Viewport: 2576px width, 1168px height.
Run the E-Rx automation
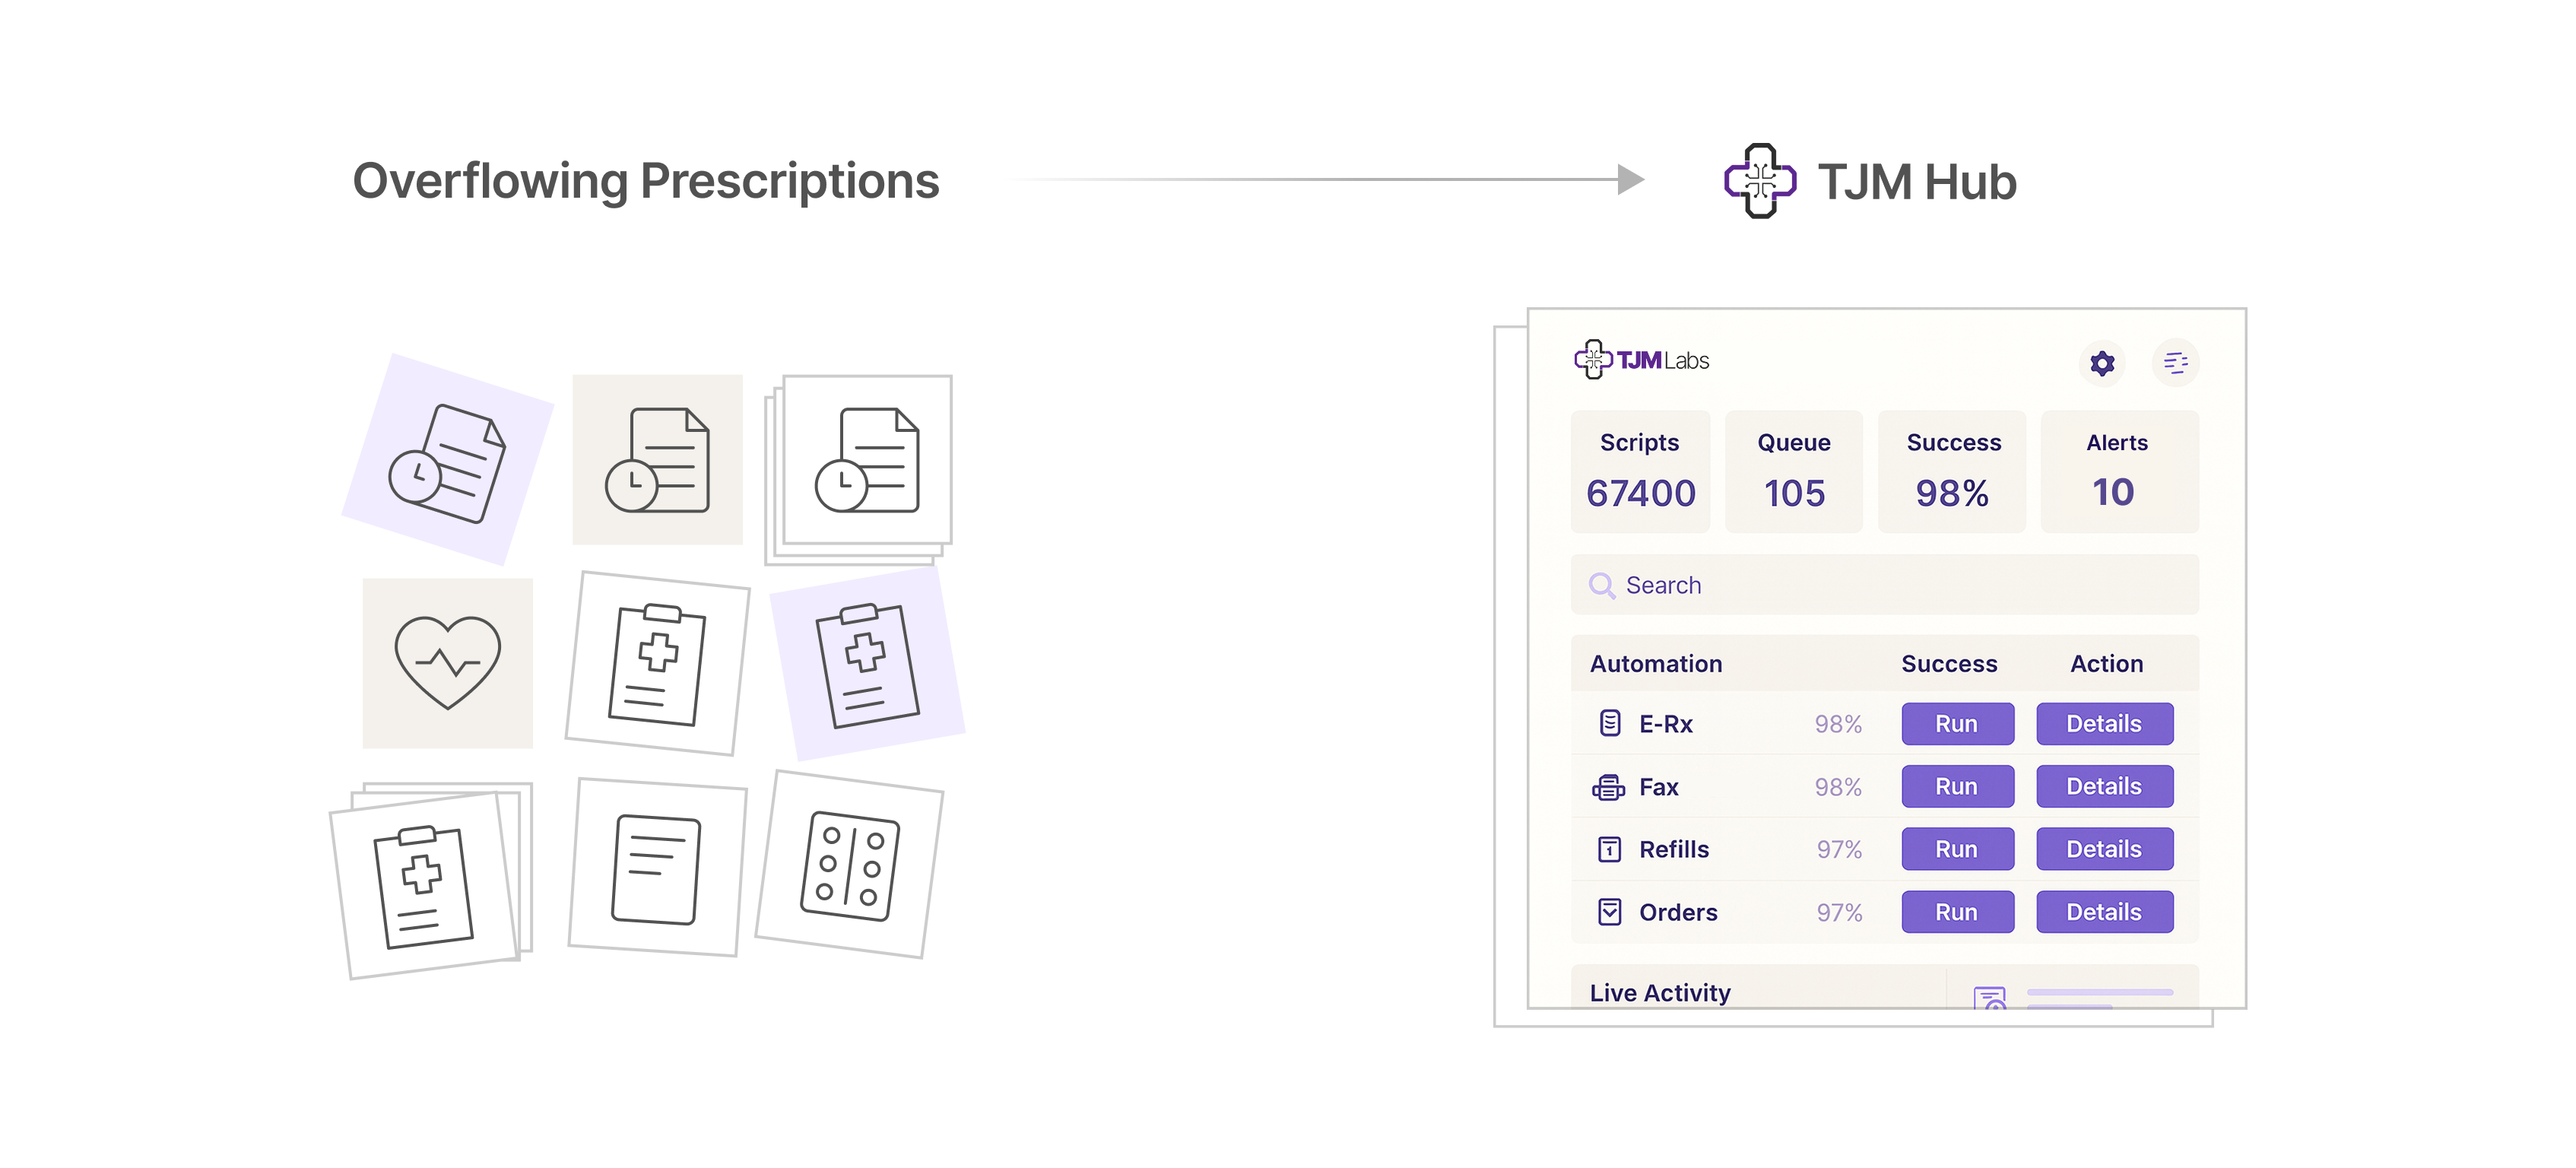tap(1956, 723)
